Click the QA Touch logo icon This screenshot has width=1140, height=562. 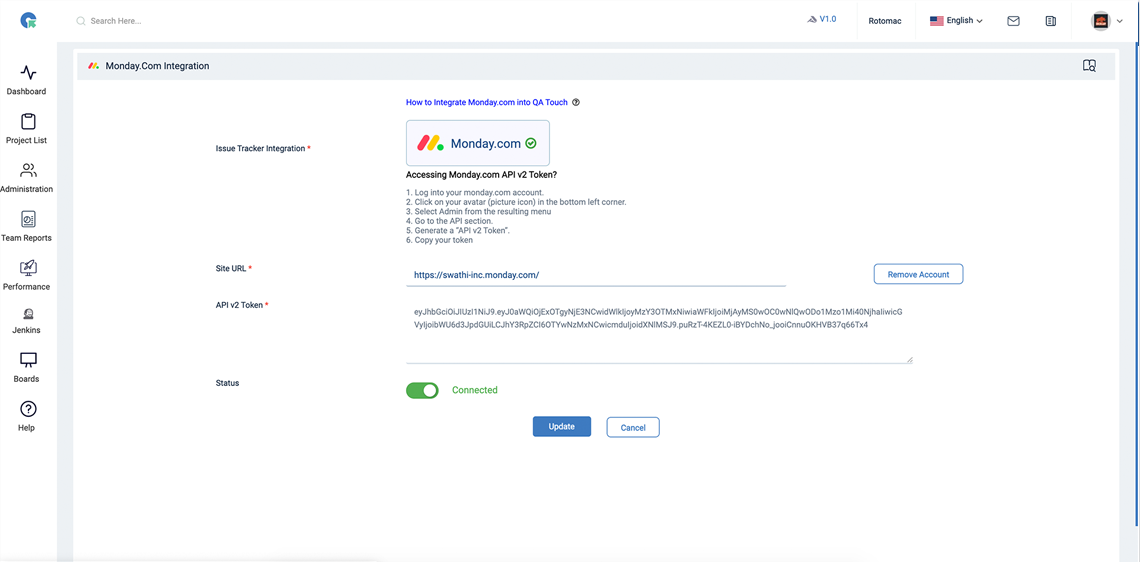(x=29, y=21)
